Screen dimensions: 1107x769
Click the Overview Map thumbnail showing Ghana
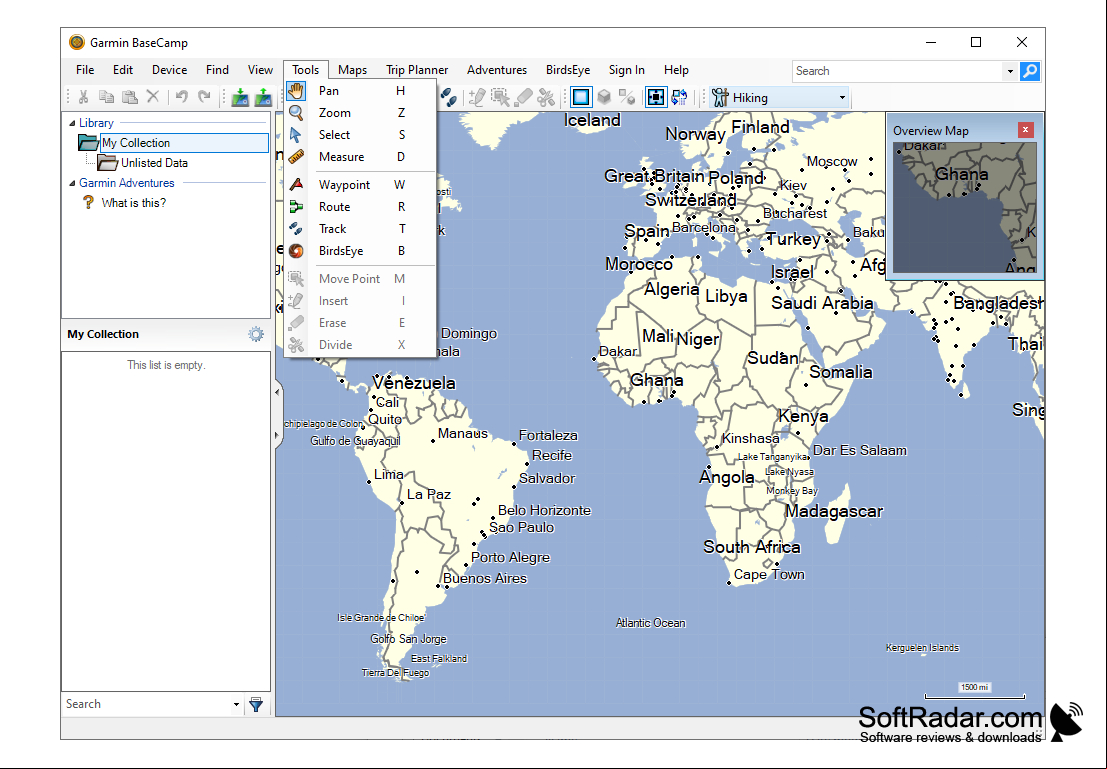point(964,208)
